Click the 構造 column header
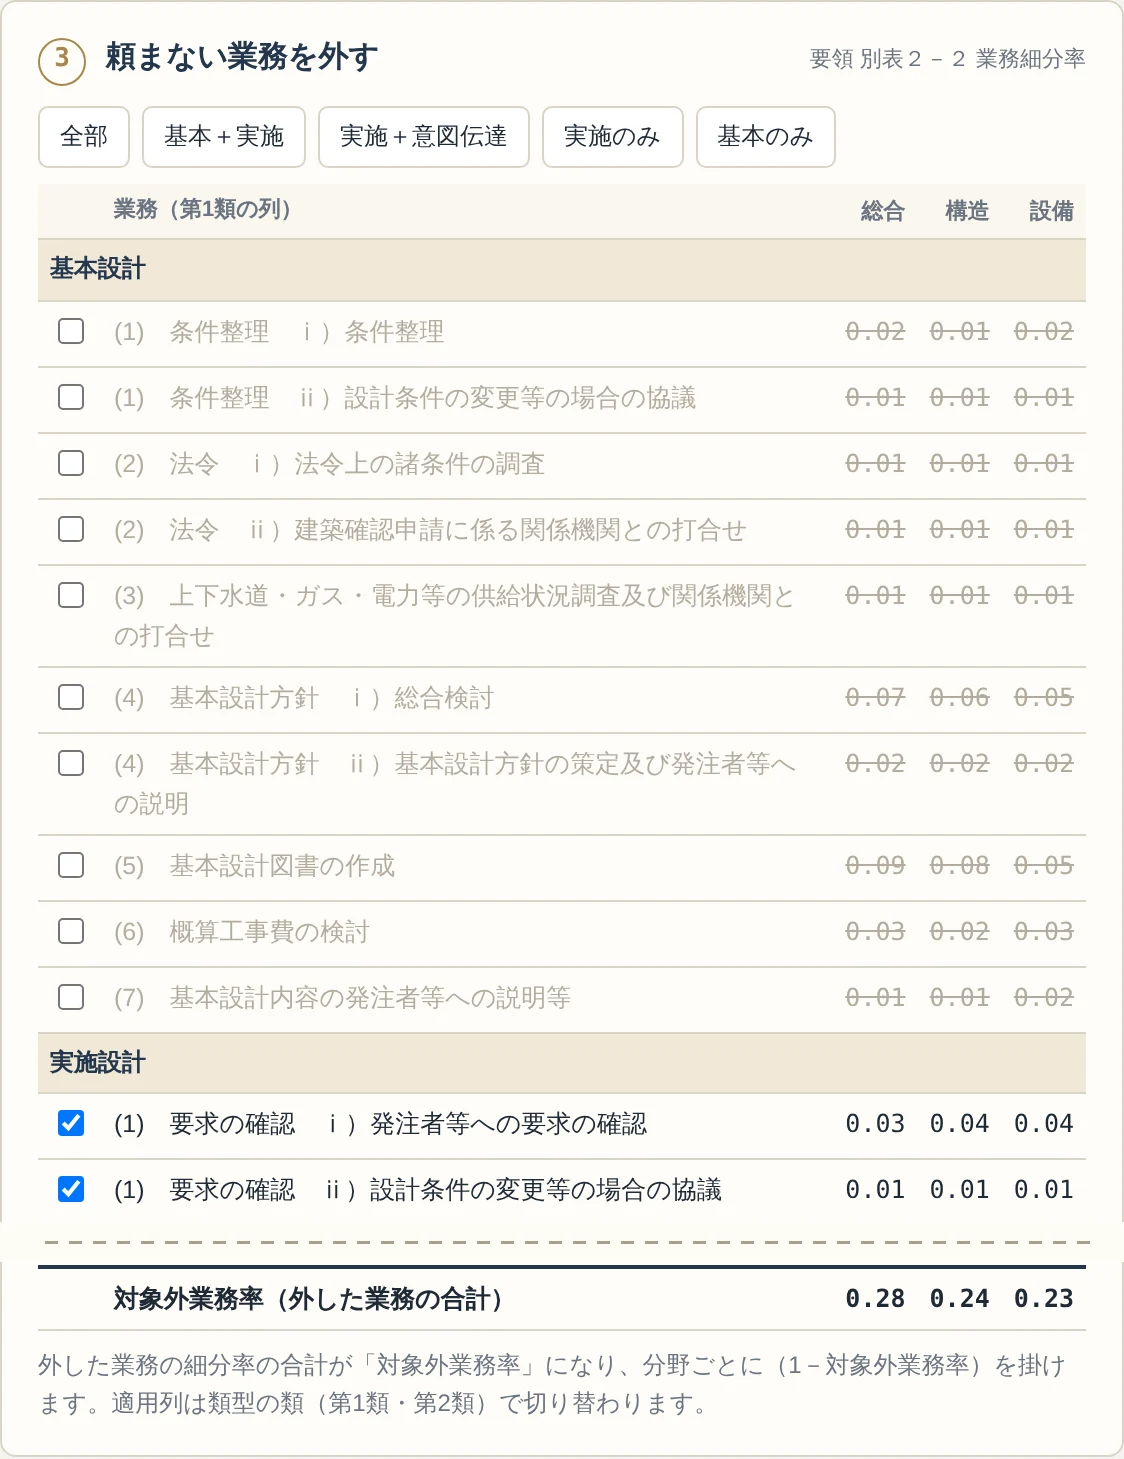 967,211
